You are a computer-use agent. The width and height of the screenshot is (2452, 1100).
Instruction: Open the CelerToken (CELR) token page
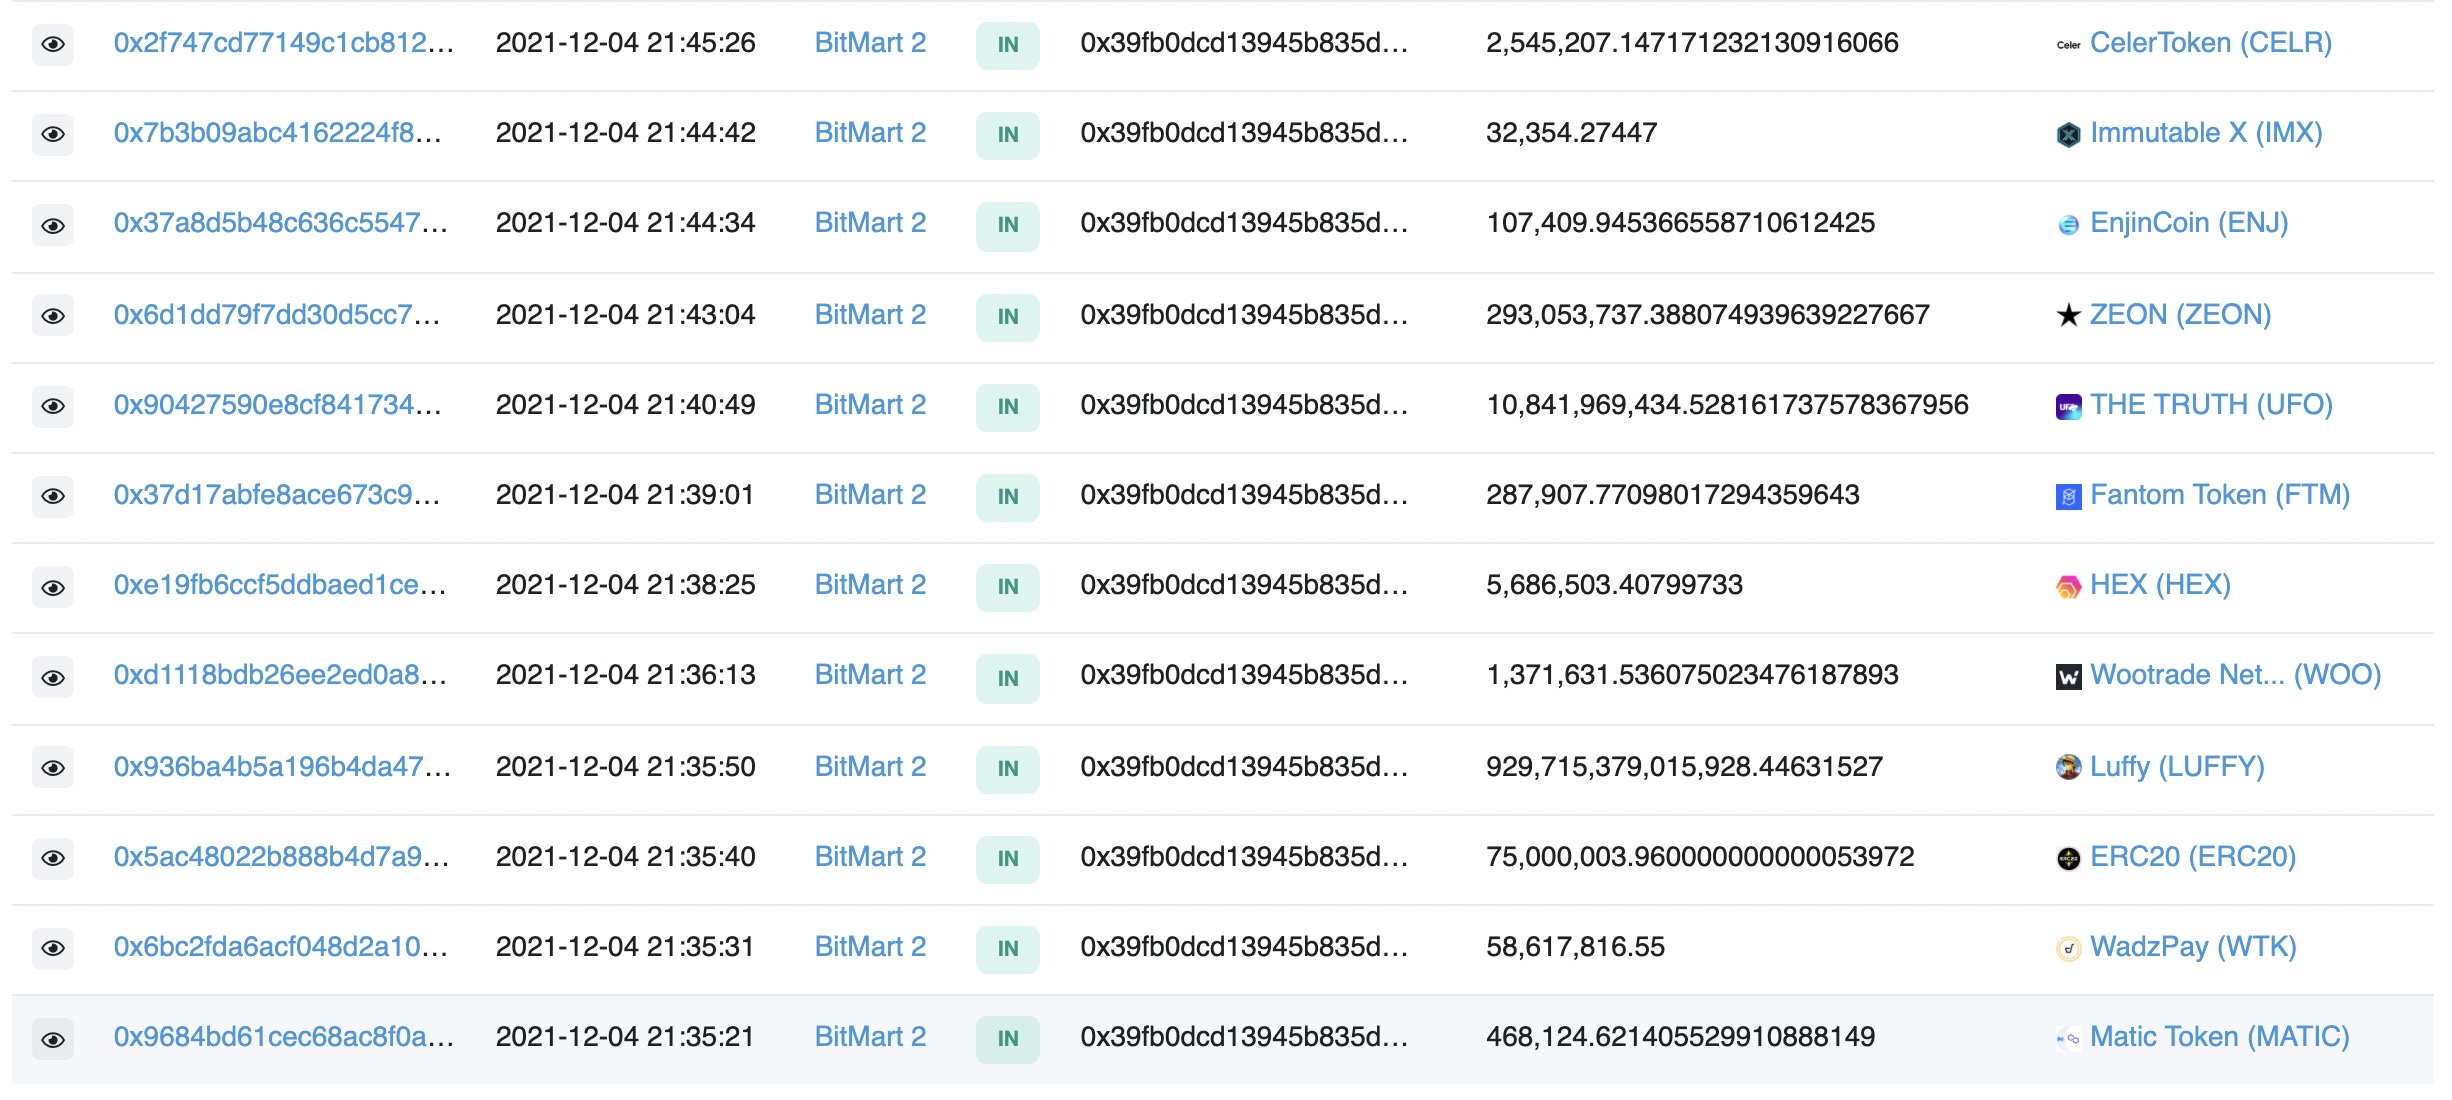click(2211, 43)
